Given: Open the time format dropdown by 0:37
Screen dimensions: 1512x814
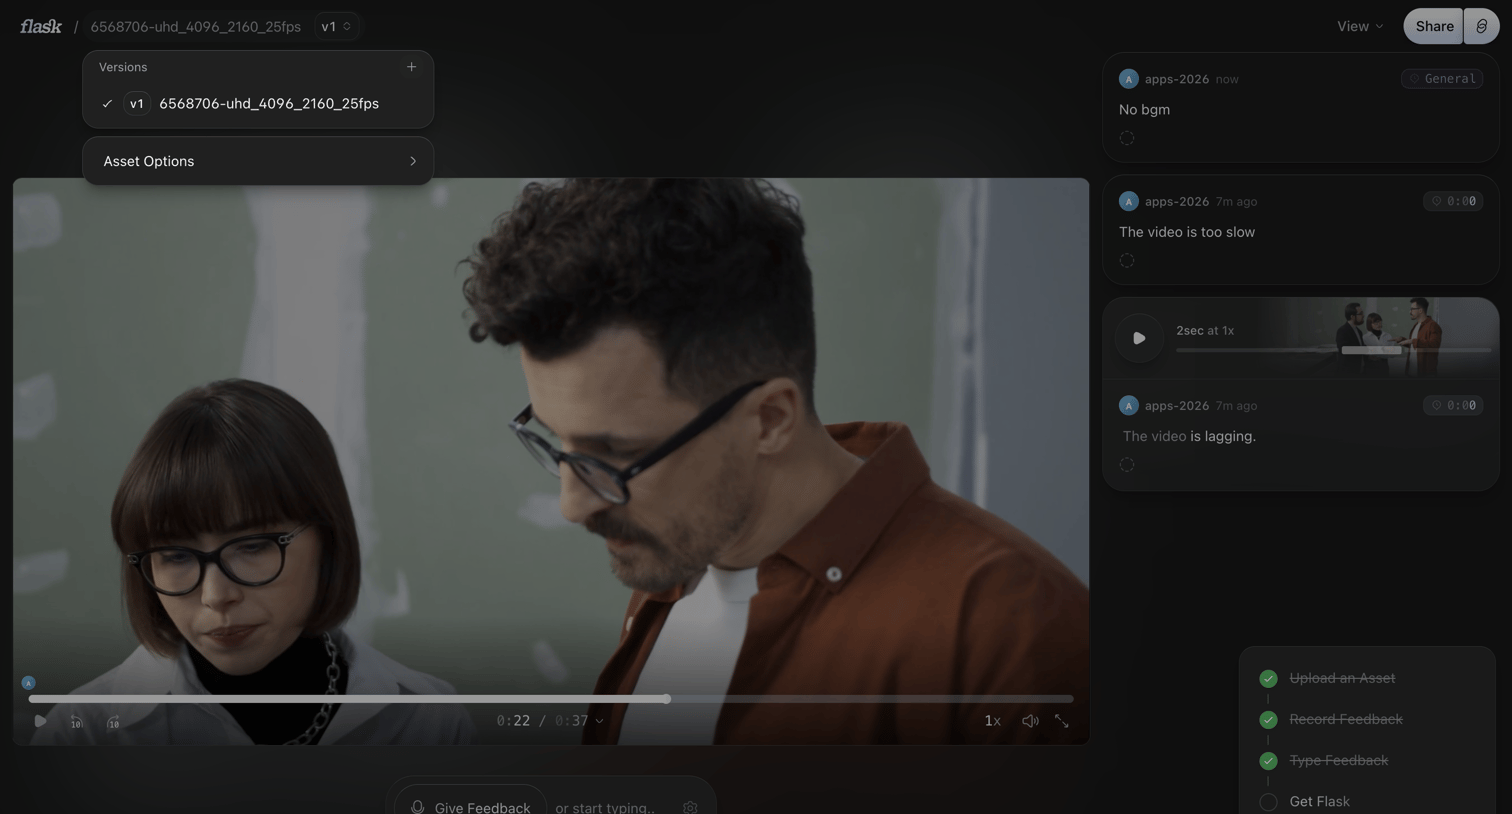Looking at the screenshot, I should tap(599, 721).
